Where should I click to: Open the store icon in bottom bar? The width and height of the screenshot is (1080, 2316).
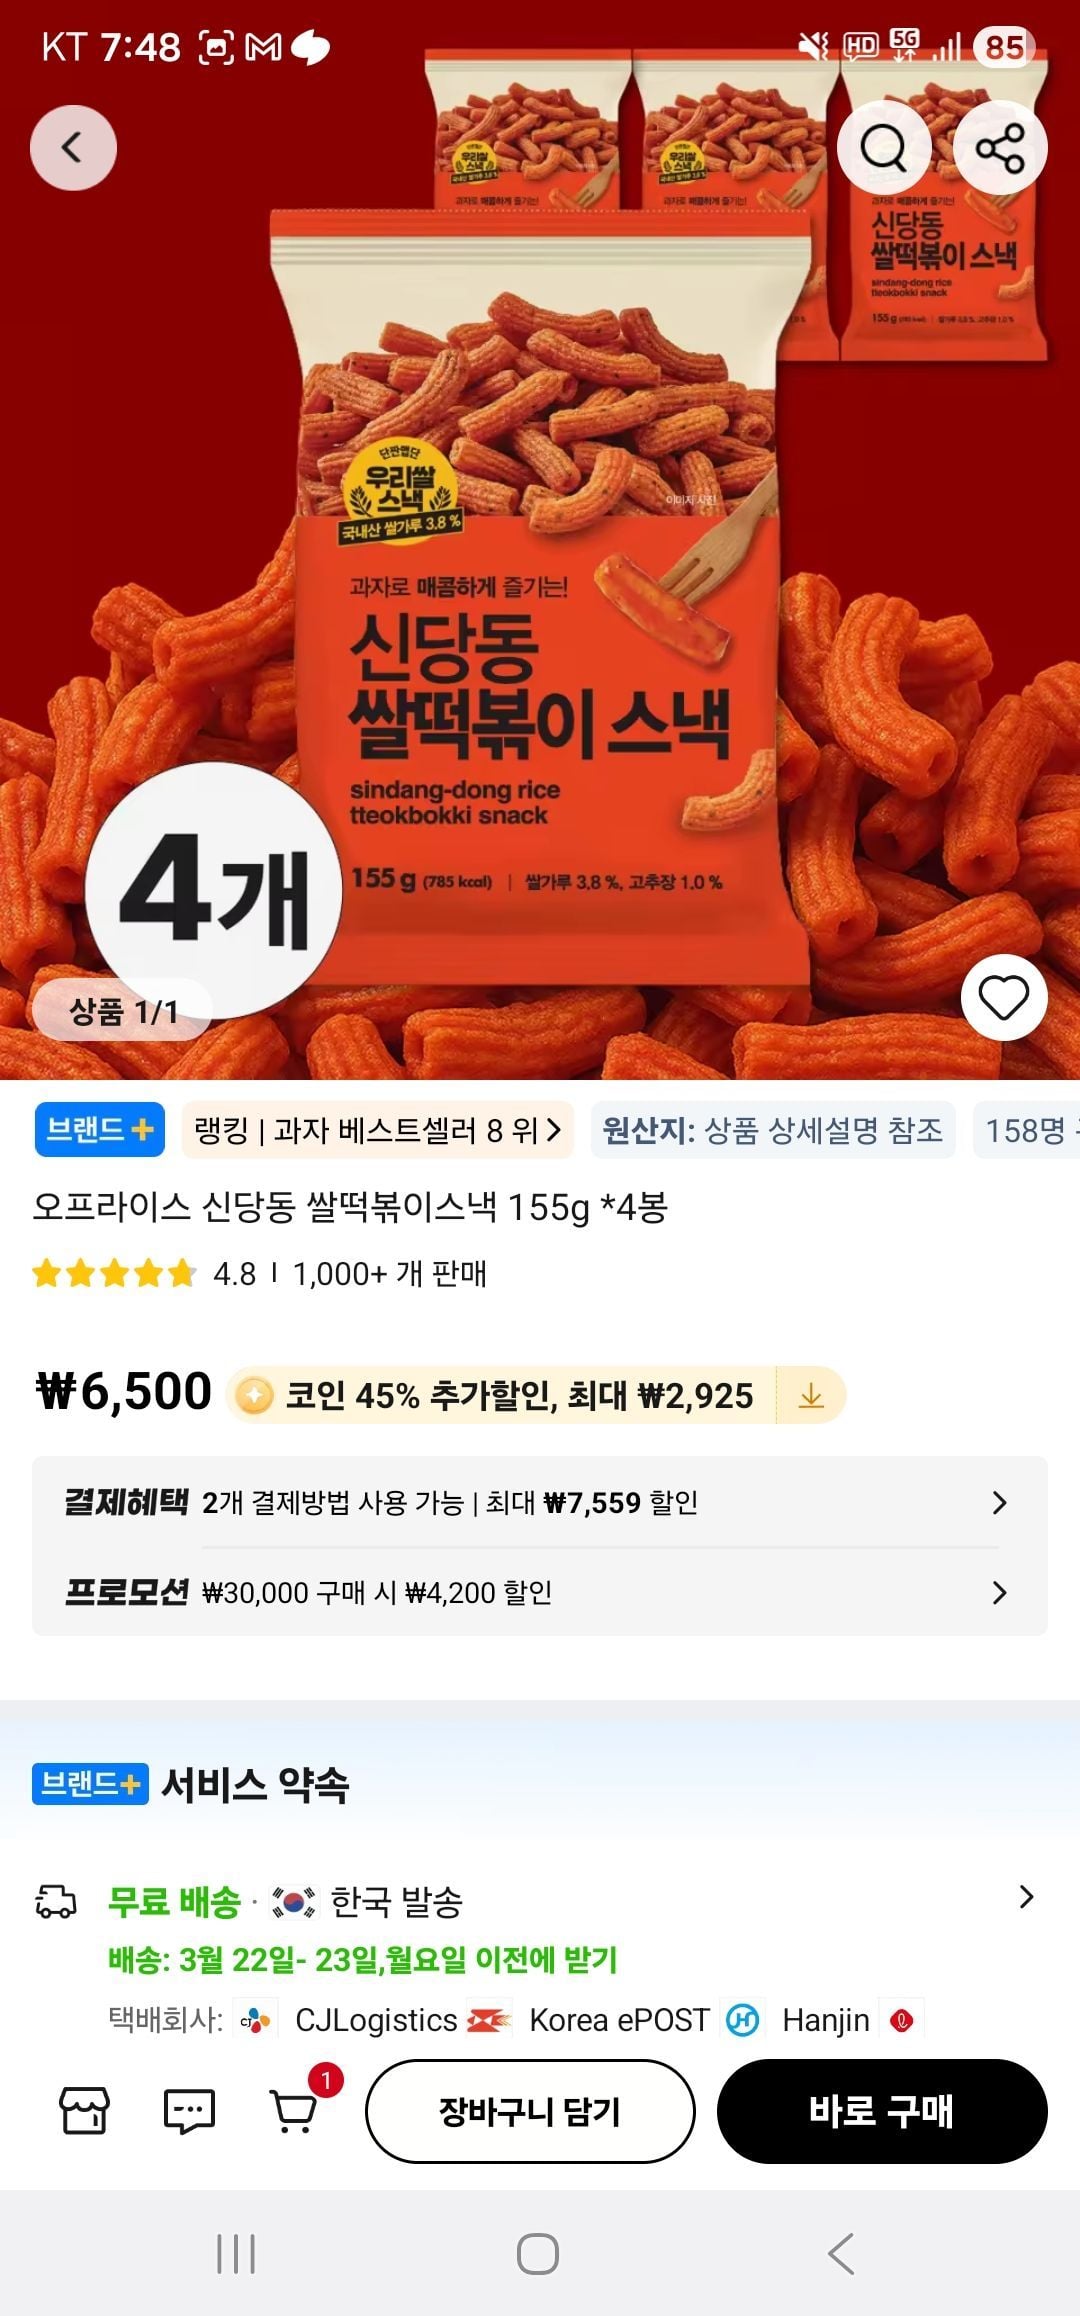pos(85,2111)
